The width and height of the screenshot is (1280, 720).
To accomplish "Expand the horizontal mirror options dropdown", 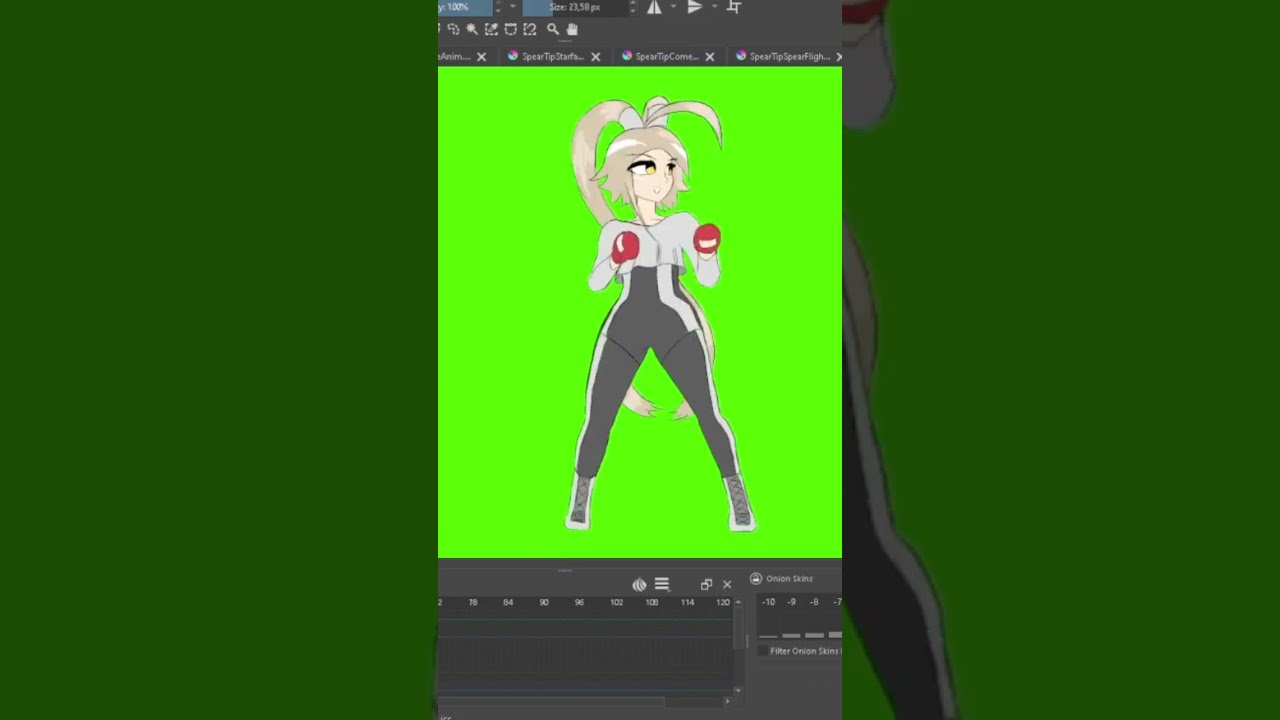I will [x=673, y=8].
